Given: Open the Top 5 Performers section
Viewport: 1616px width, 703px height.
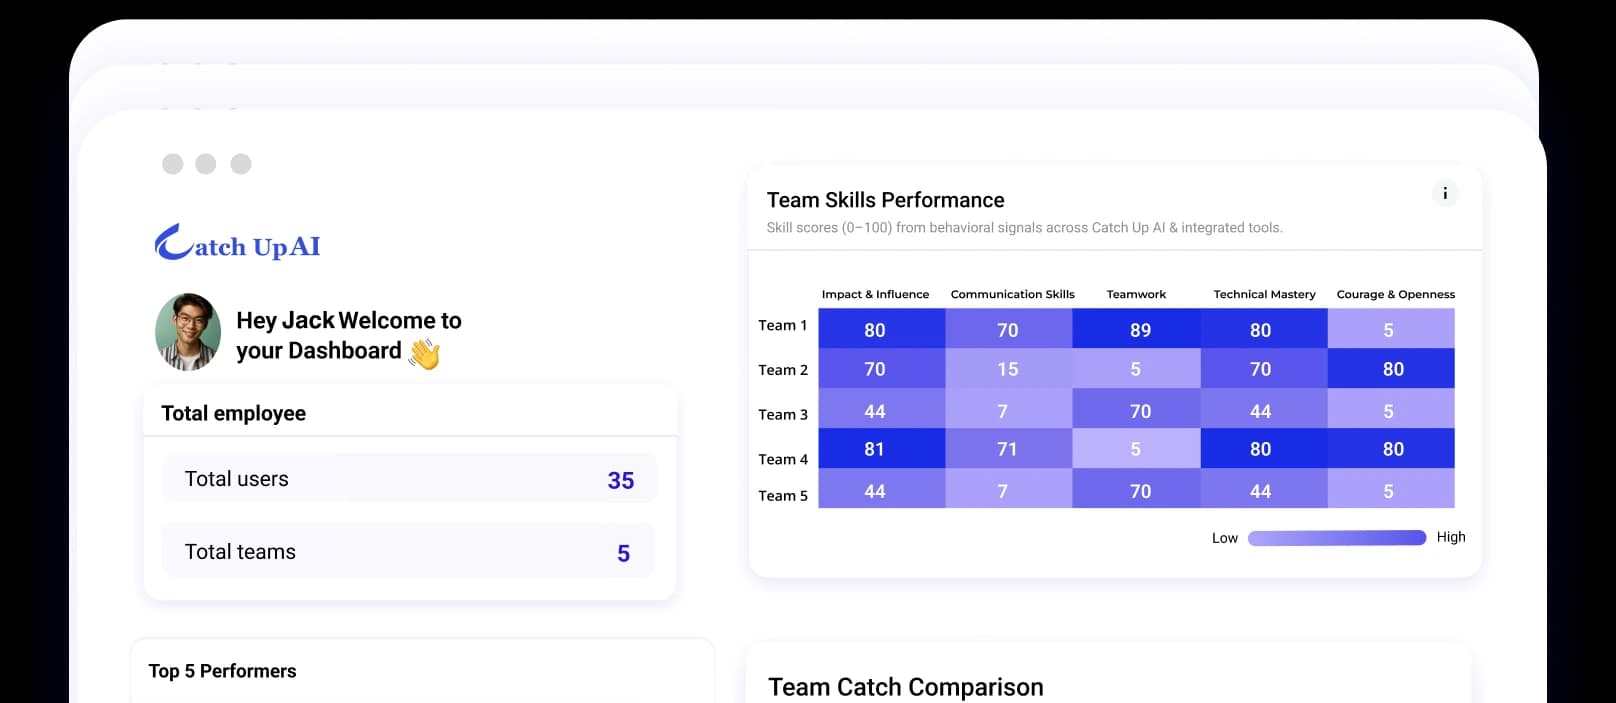Looking at the screenshot, I should [x=222, y=671].
